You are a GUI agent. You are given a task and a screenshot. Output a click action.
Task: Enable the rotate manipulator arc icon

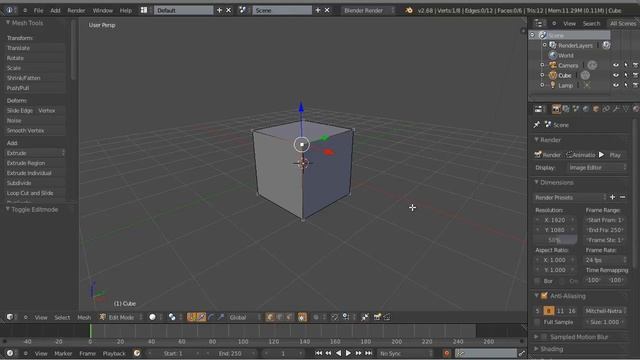[211, 317]
